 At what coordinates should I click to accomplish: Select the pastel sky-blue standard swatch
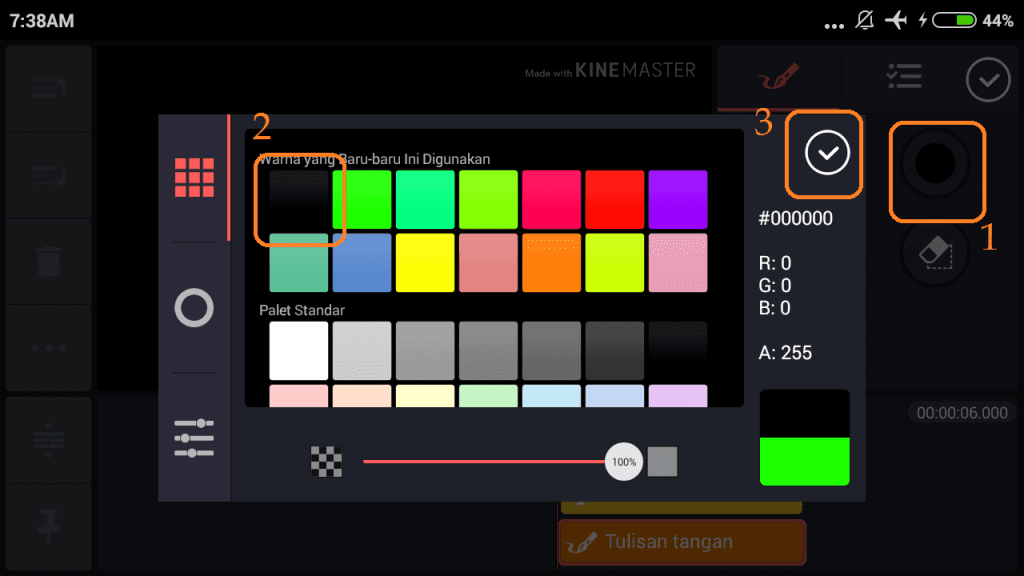tap(551, 396)
